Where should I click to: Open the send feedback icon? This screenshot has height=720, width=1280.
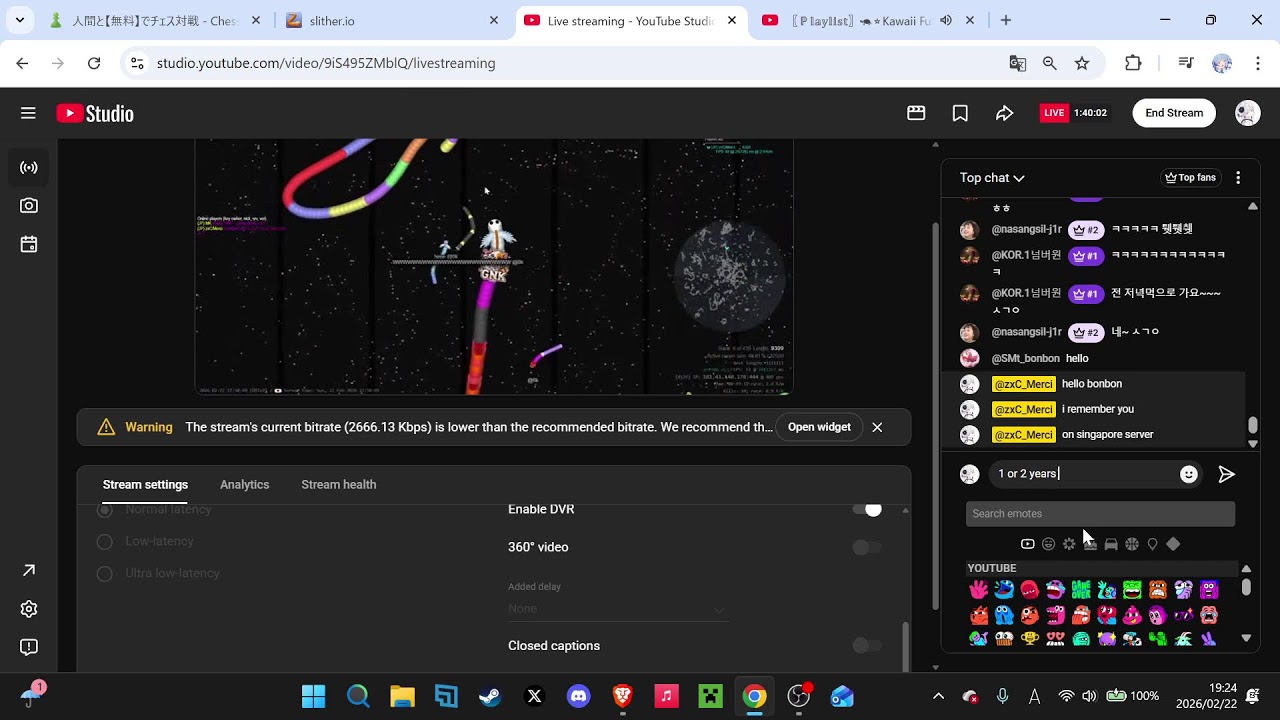click(x=29, y=647)
